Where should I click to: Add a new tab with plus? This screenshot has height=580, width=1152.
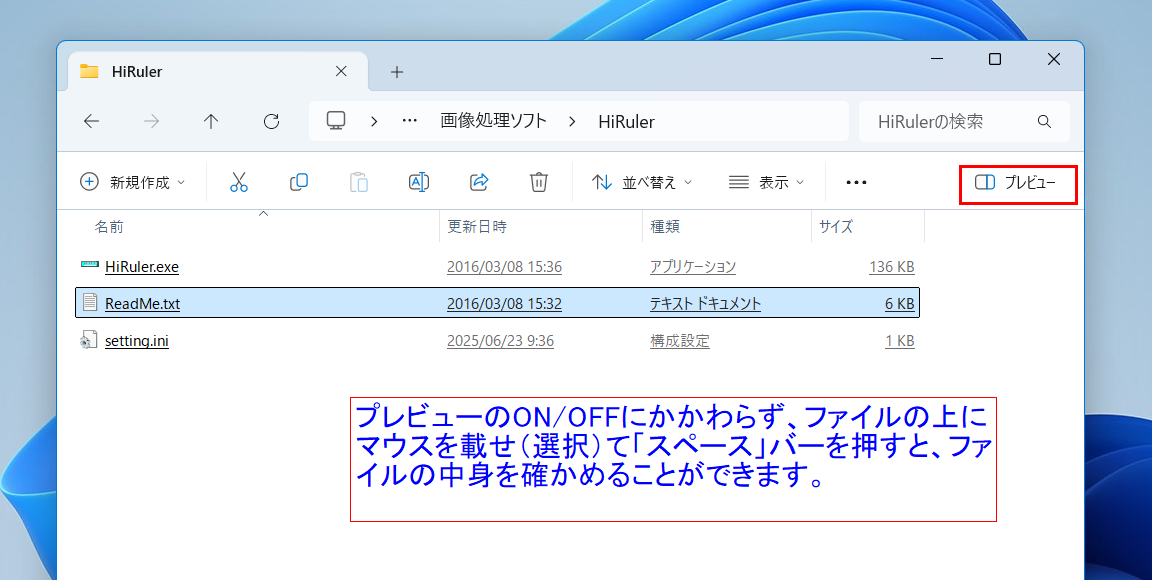click(397, 71)
